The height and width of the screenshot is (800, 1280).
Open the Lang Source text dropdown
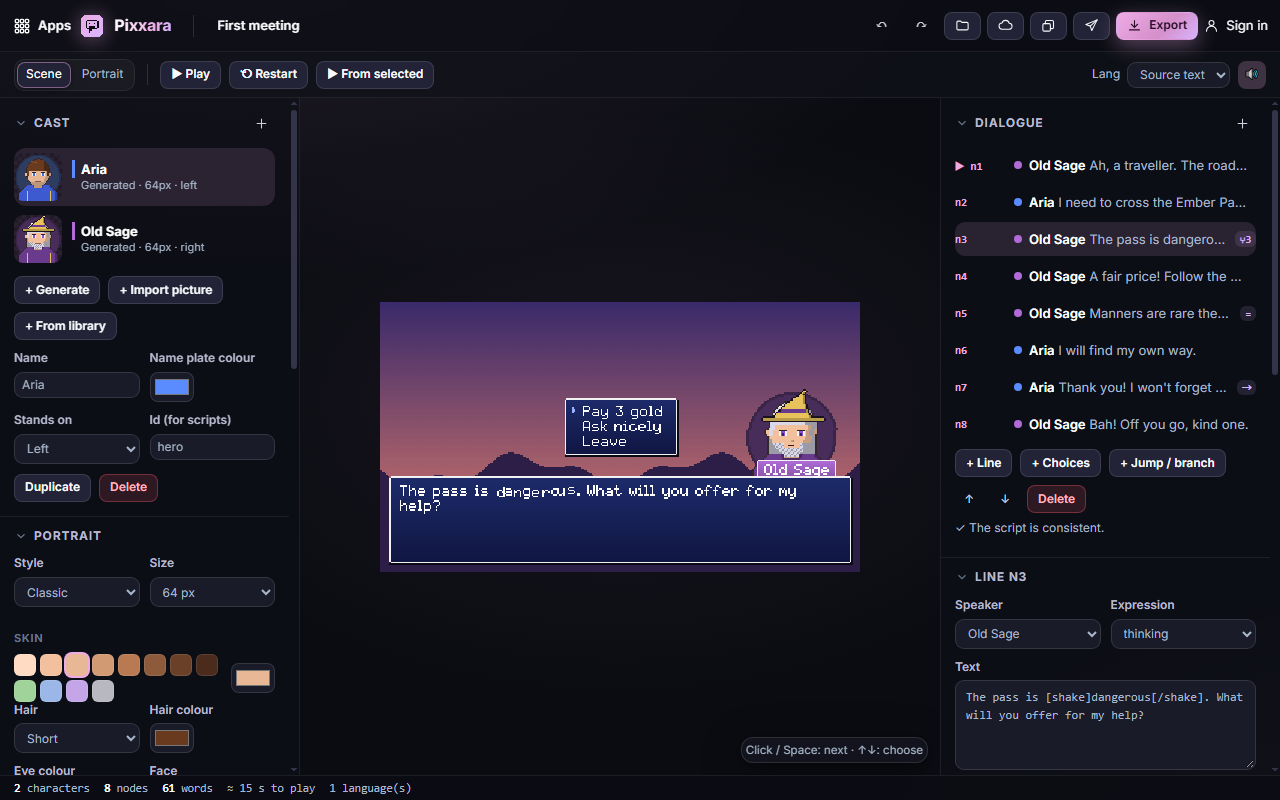(1178, 75)
